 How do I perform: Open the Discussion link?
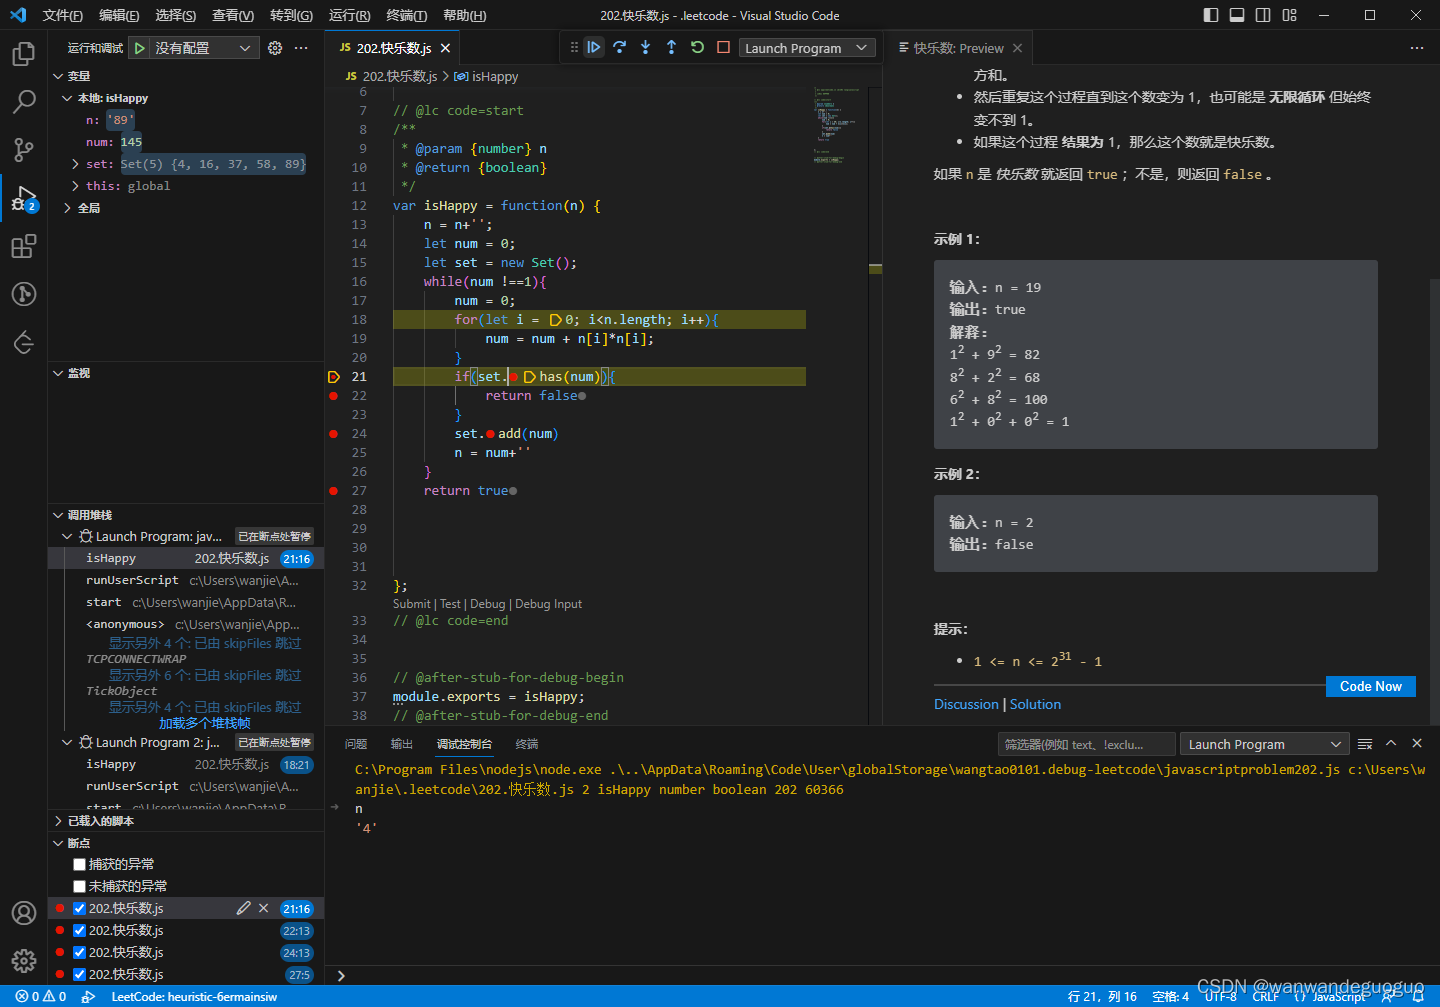[966, 704]
